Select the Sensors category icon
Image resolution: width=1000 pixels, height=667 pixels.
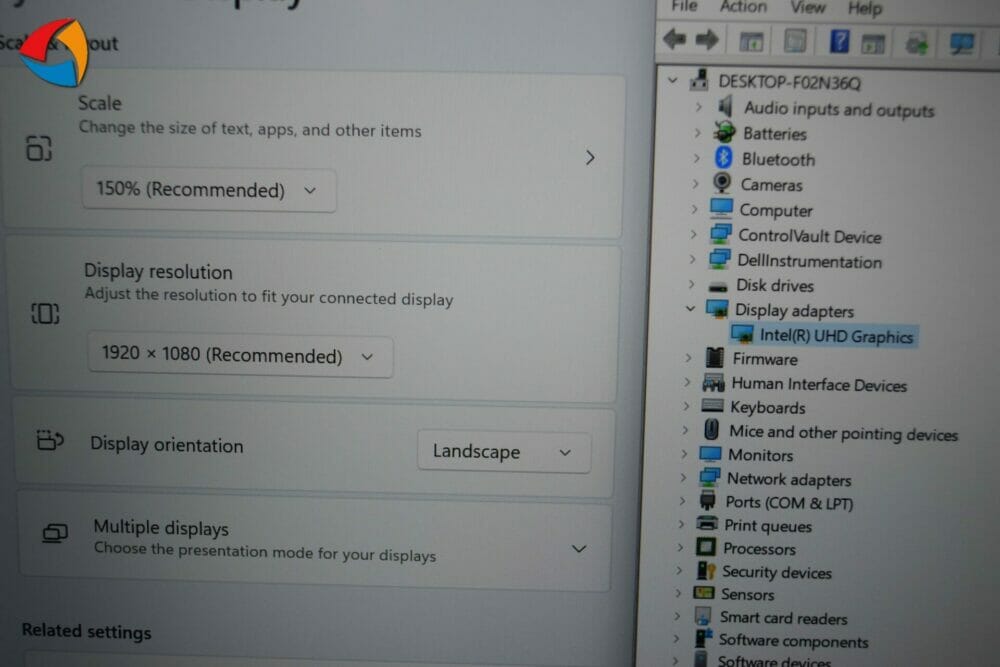pos(703,592)
